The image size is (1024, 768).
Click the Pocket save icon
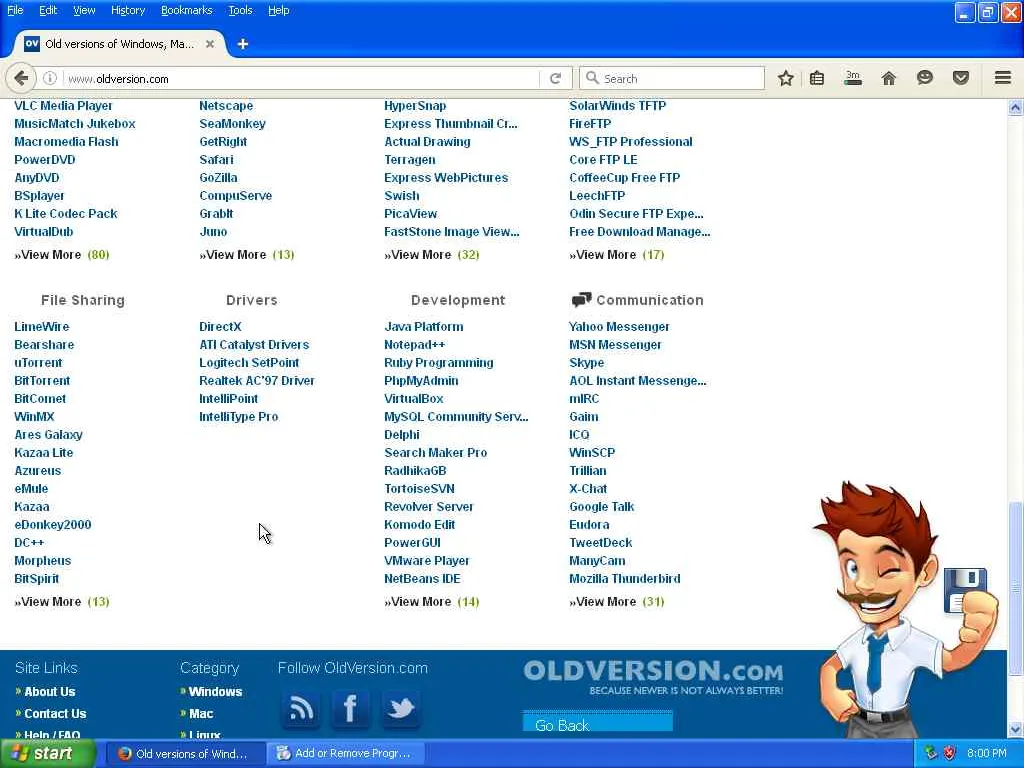coord(961,78)
